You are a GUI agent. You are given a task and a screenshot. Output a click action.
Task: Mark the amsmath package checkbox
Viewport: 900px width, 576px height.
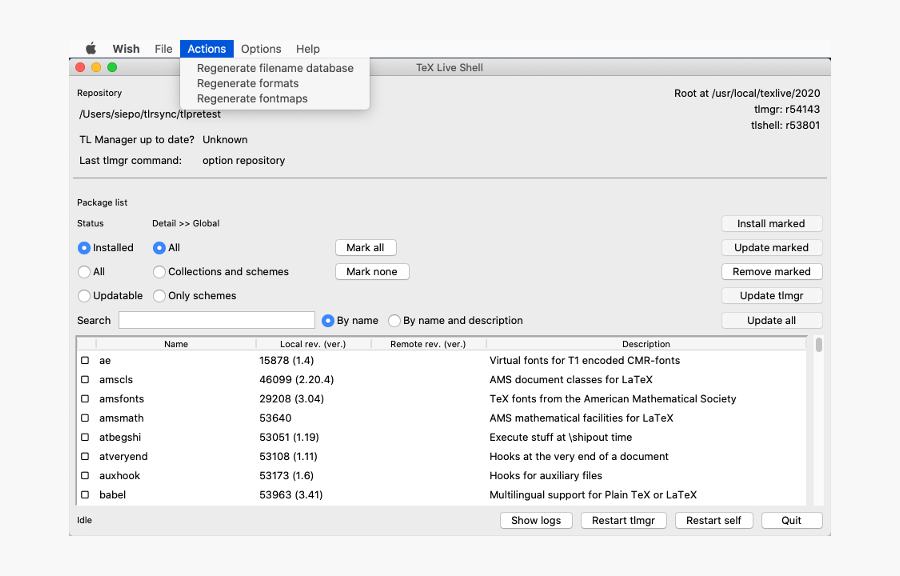(x=85, y=418)
